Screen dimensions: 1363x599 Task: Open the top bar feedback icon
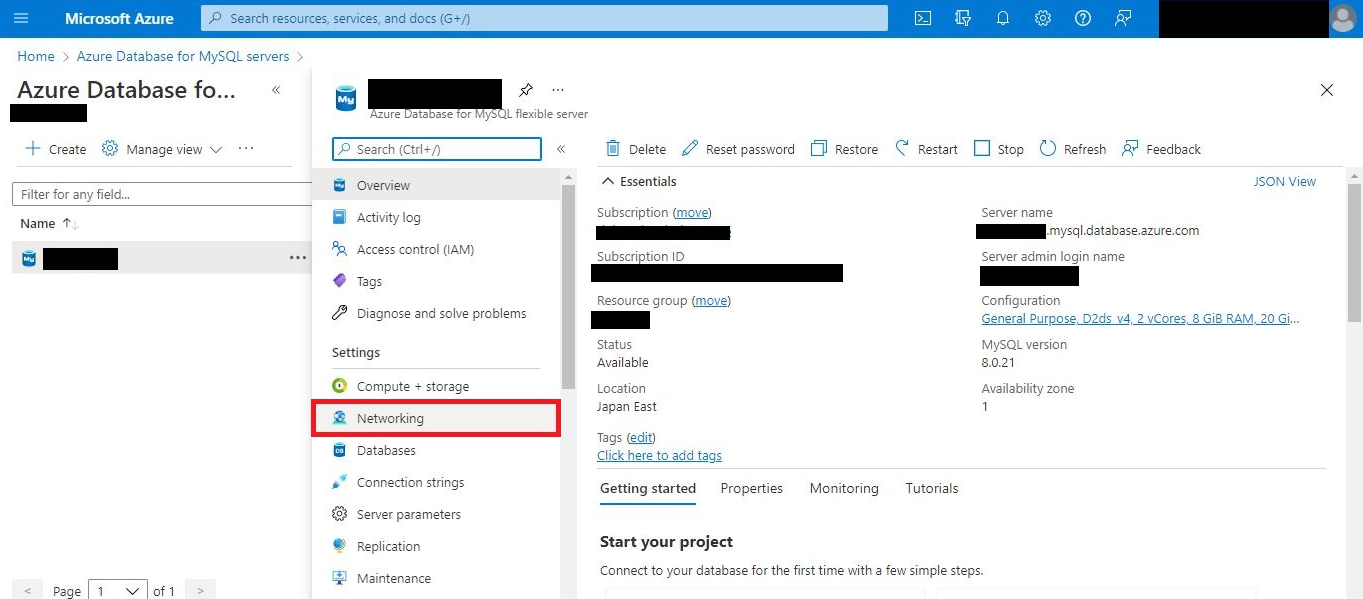point(1123,18)
